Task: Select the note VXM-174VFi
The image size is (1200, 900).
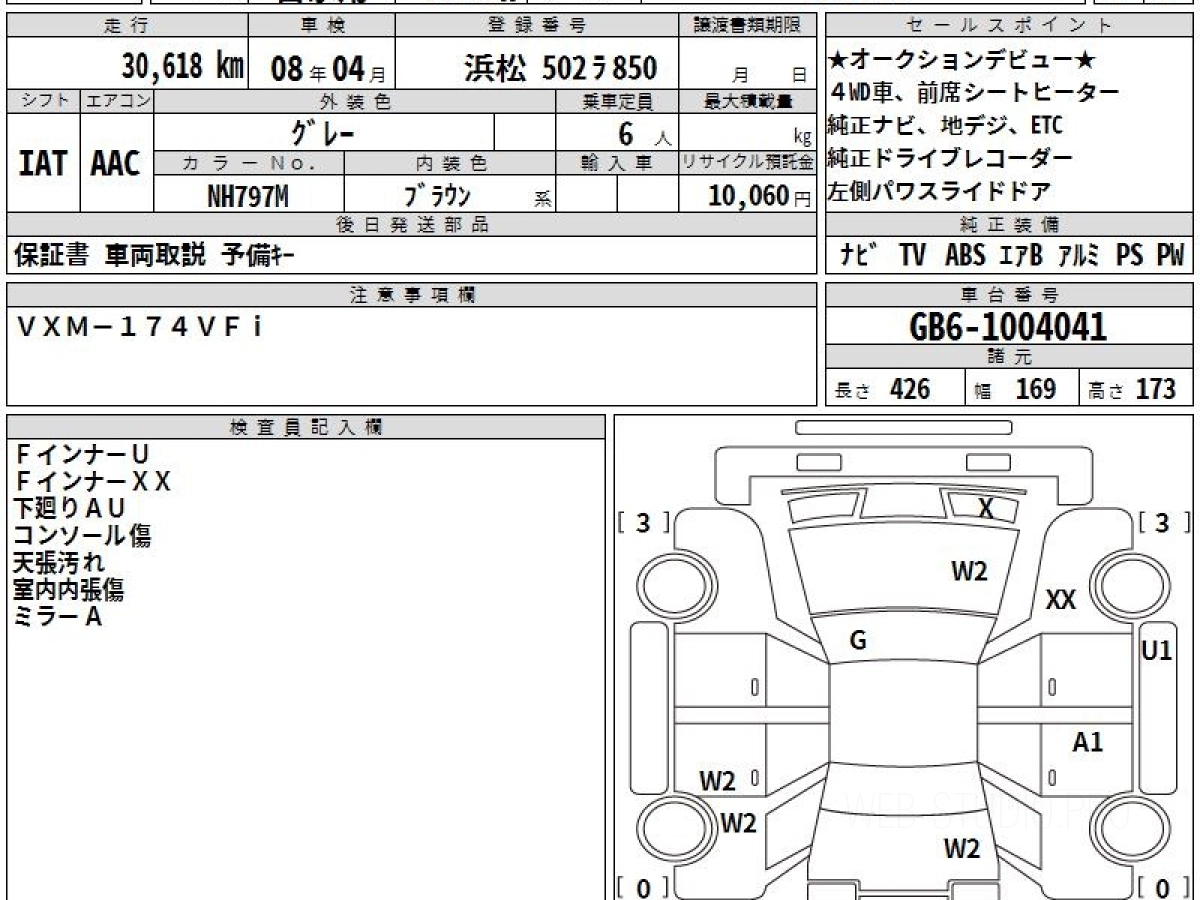Action: coord(139,326)
